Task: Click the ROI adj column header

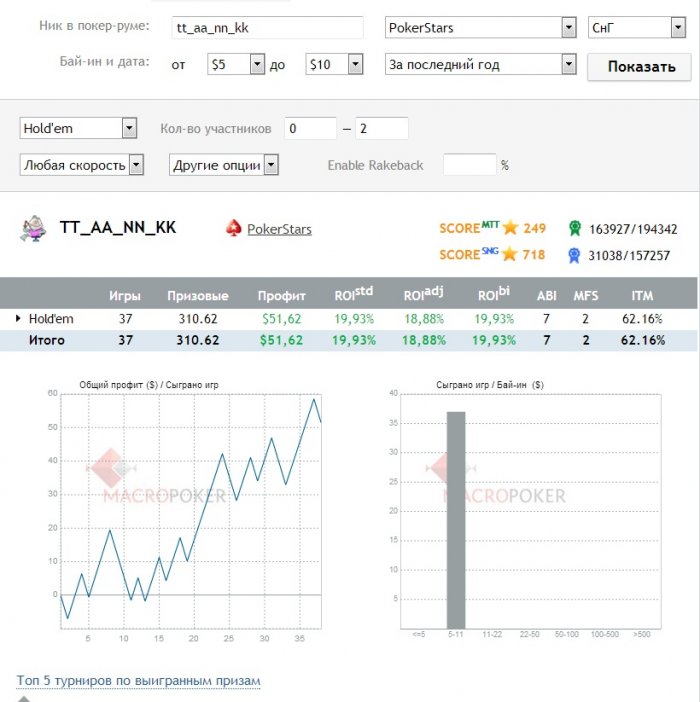Action: click(423, 294)
